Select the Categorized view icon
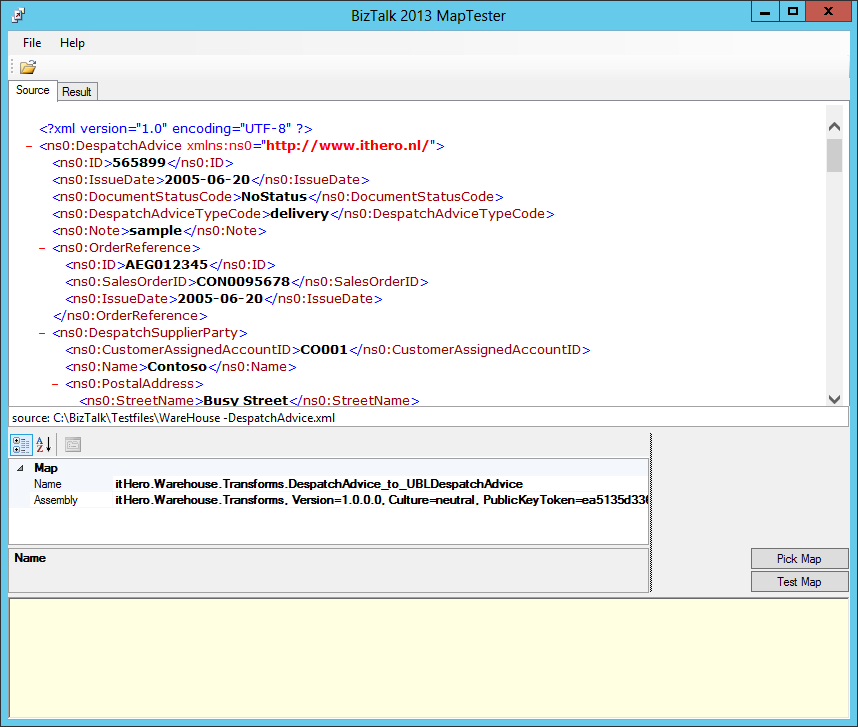This screenshot has width=858, height=727. click(21, 445)
